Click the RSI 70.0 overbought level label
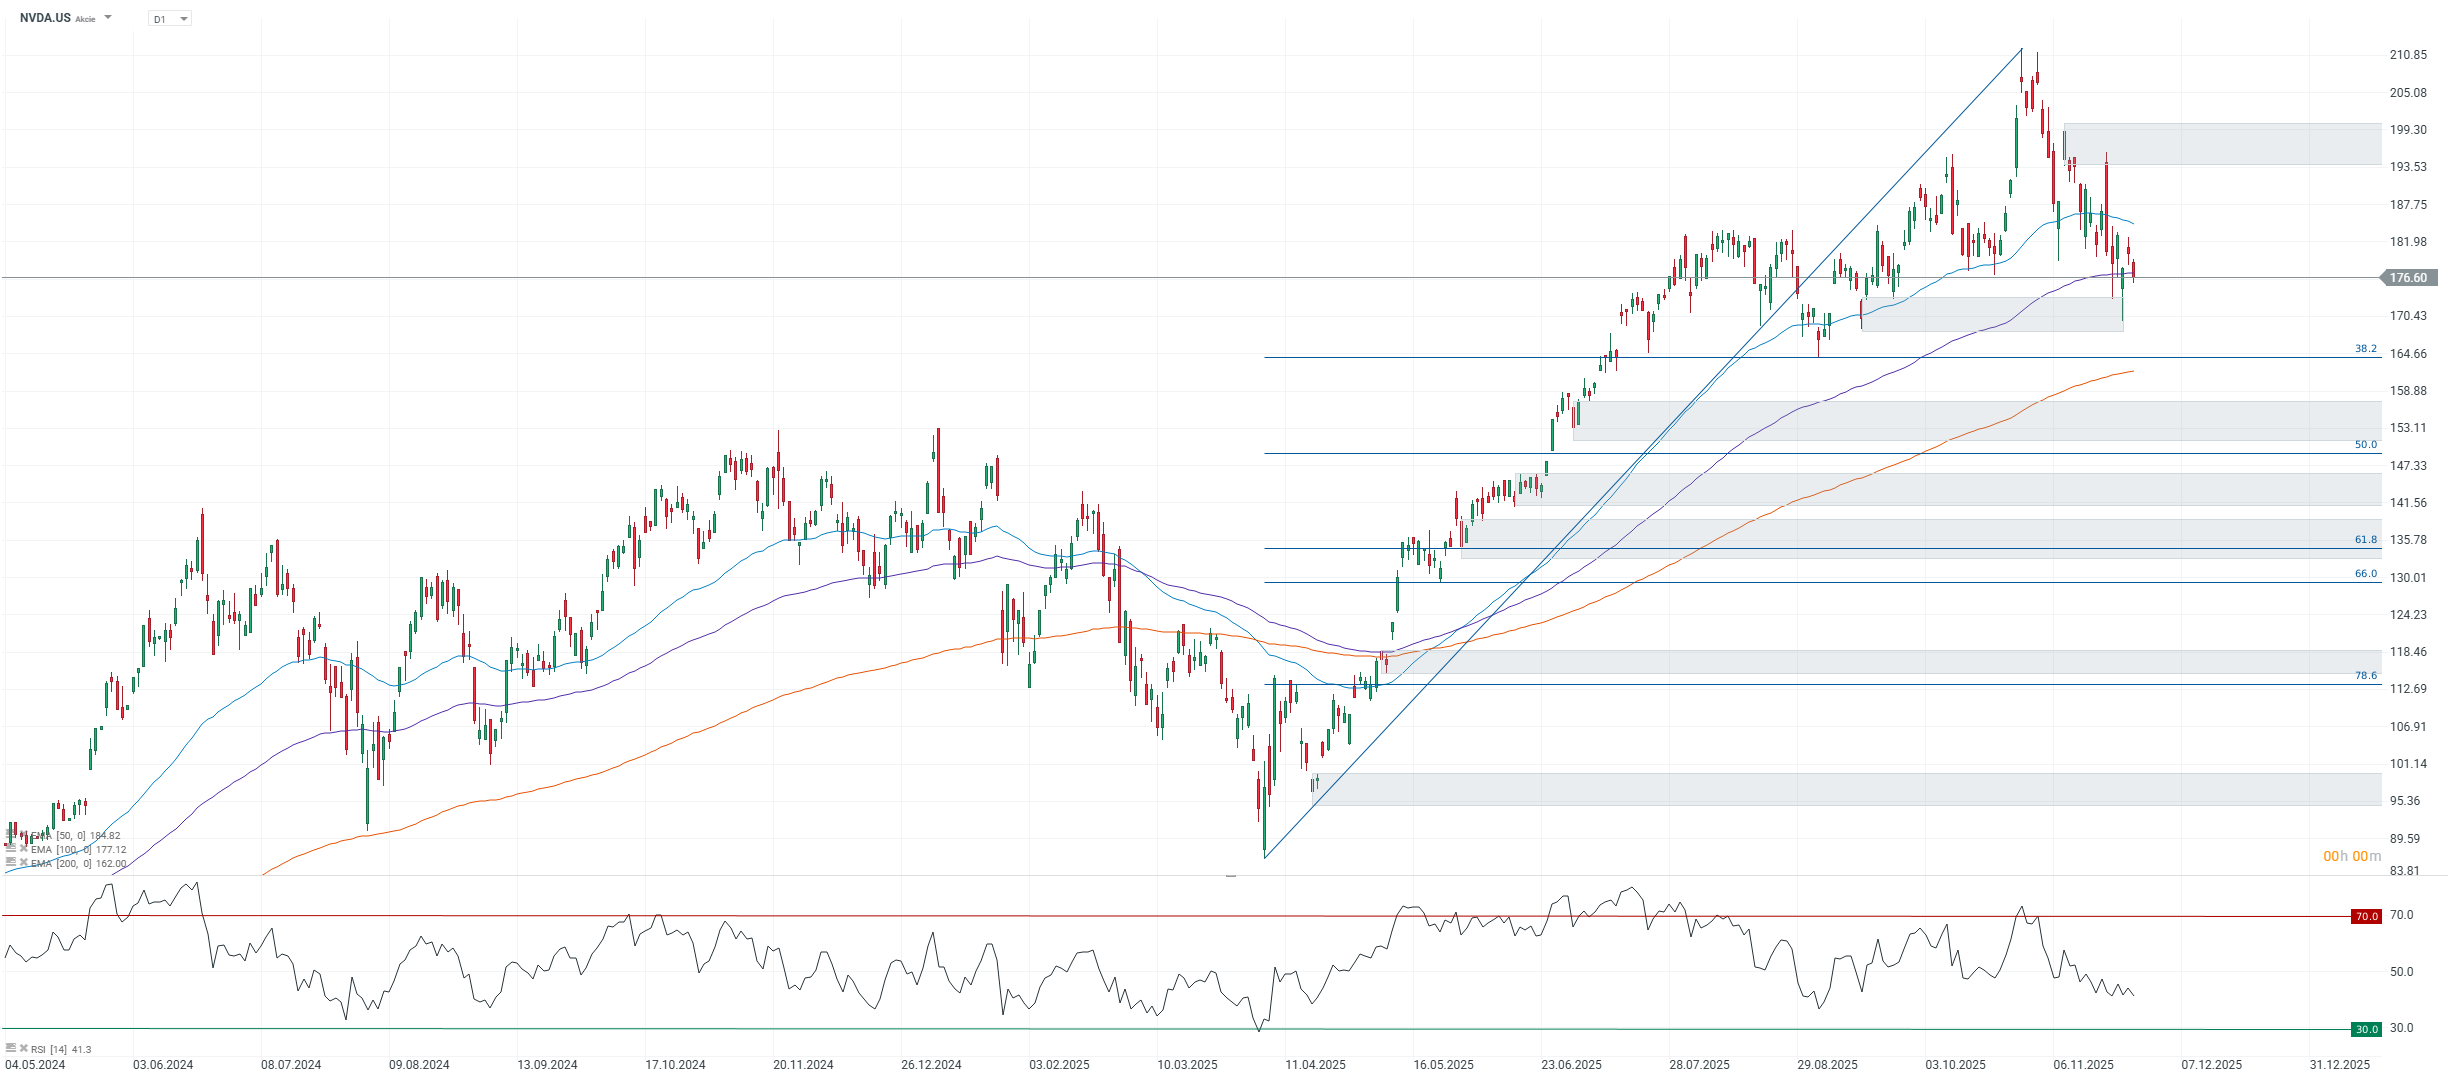 click(x=2366, y=916)
